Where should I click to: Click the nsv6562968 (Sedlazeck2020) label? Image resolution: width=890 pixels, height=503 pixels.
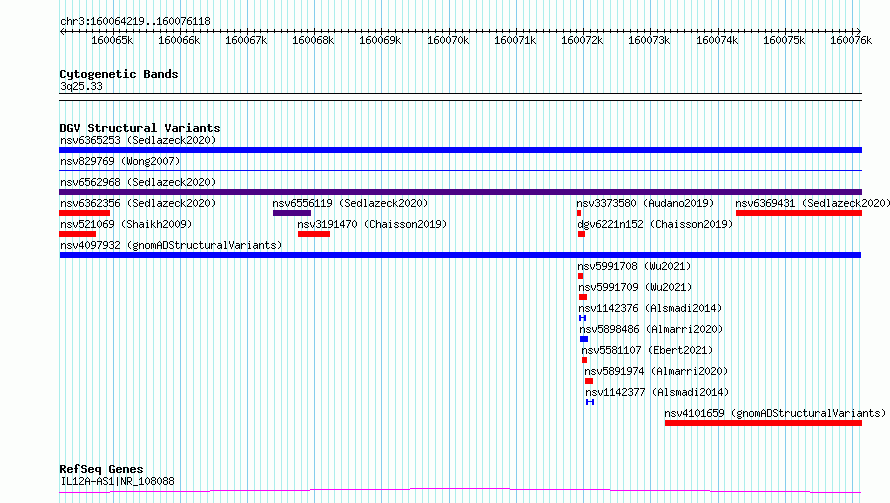click(x=138, y=182)
